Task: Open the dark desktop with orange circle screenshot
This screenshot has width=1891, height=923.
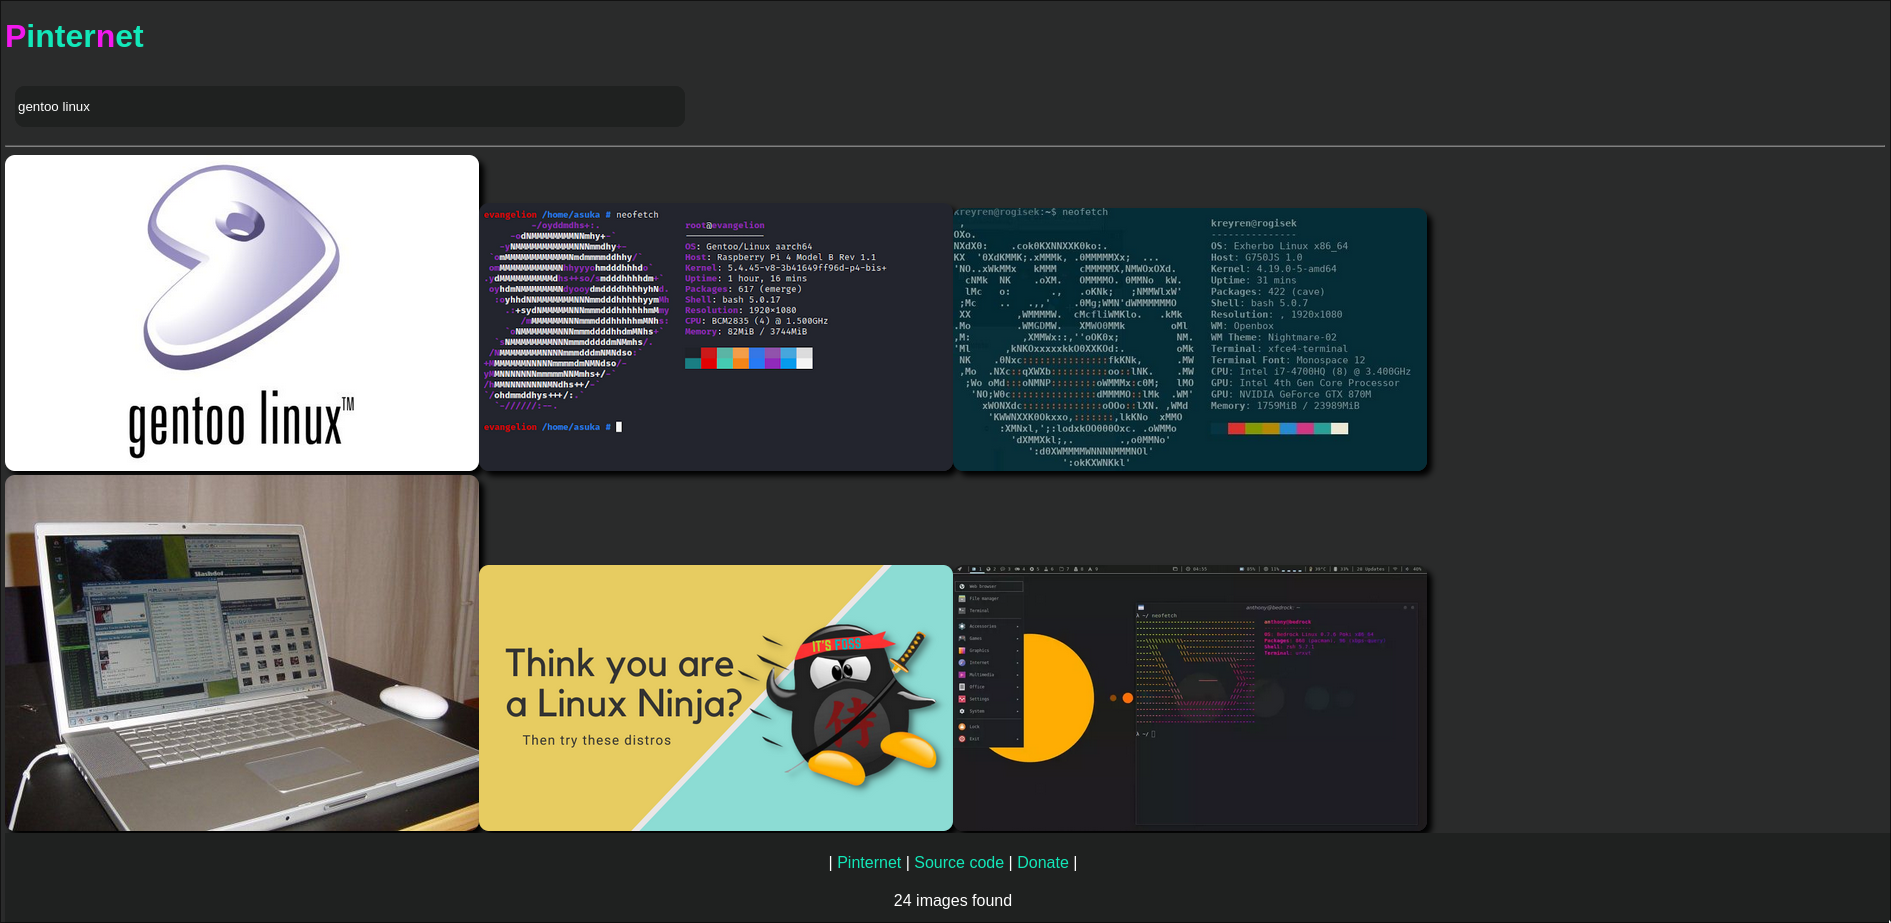Action: pos(1190,698)
